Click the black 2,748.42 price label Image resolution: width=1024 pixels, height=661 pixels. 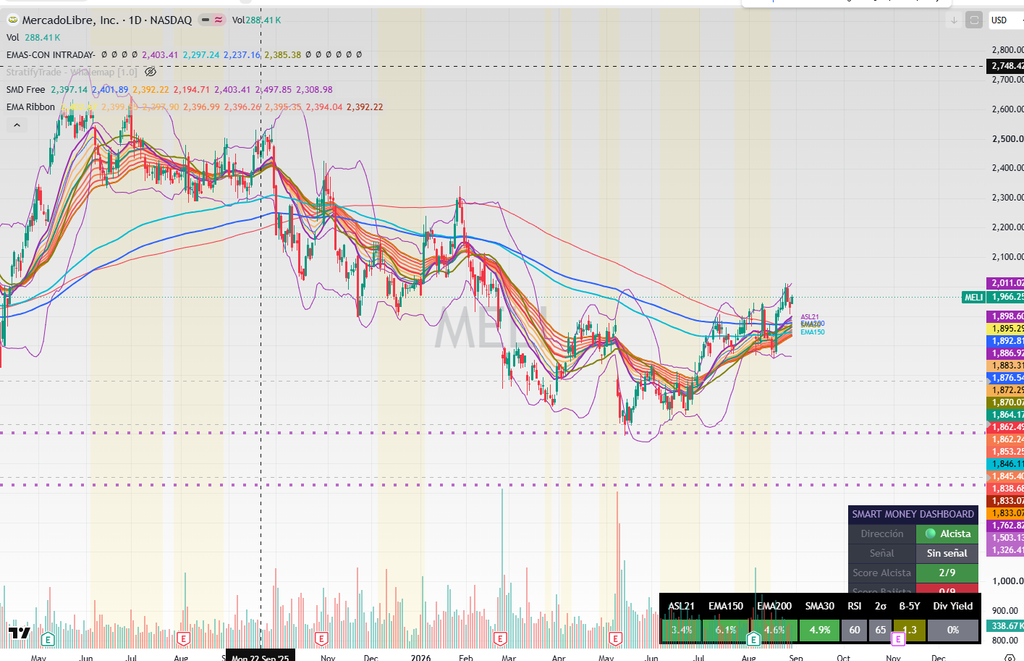point(1005,66)
